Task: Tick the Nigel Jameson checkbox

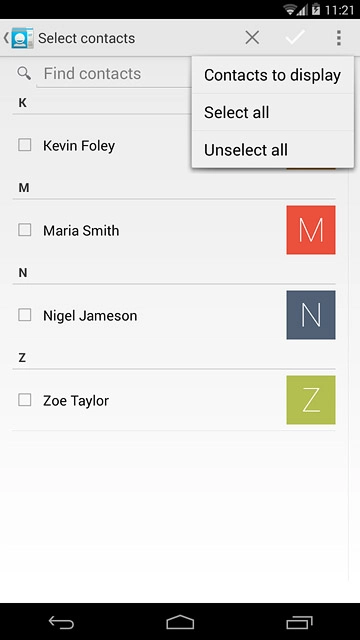Action: [x=24, y=315]
